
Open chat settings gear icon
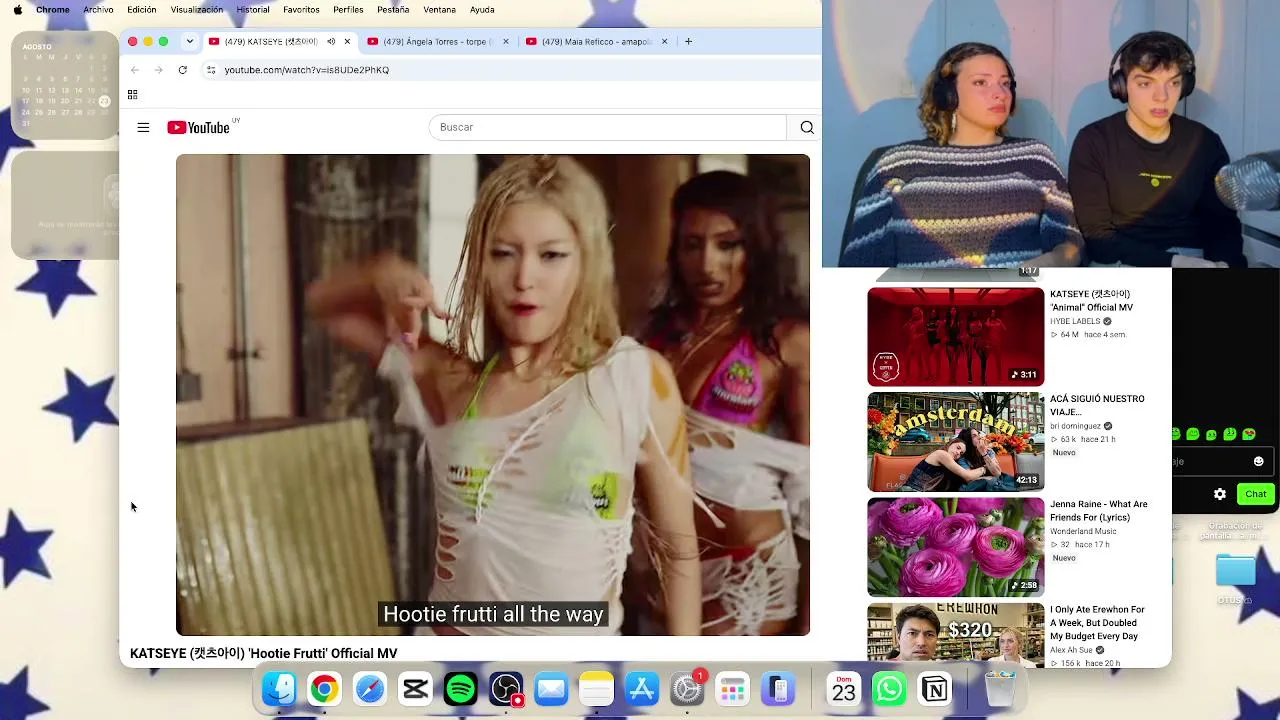pos(1220,494)
